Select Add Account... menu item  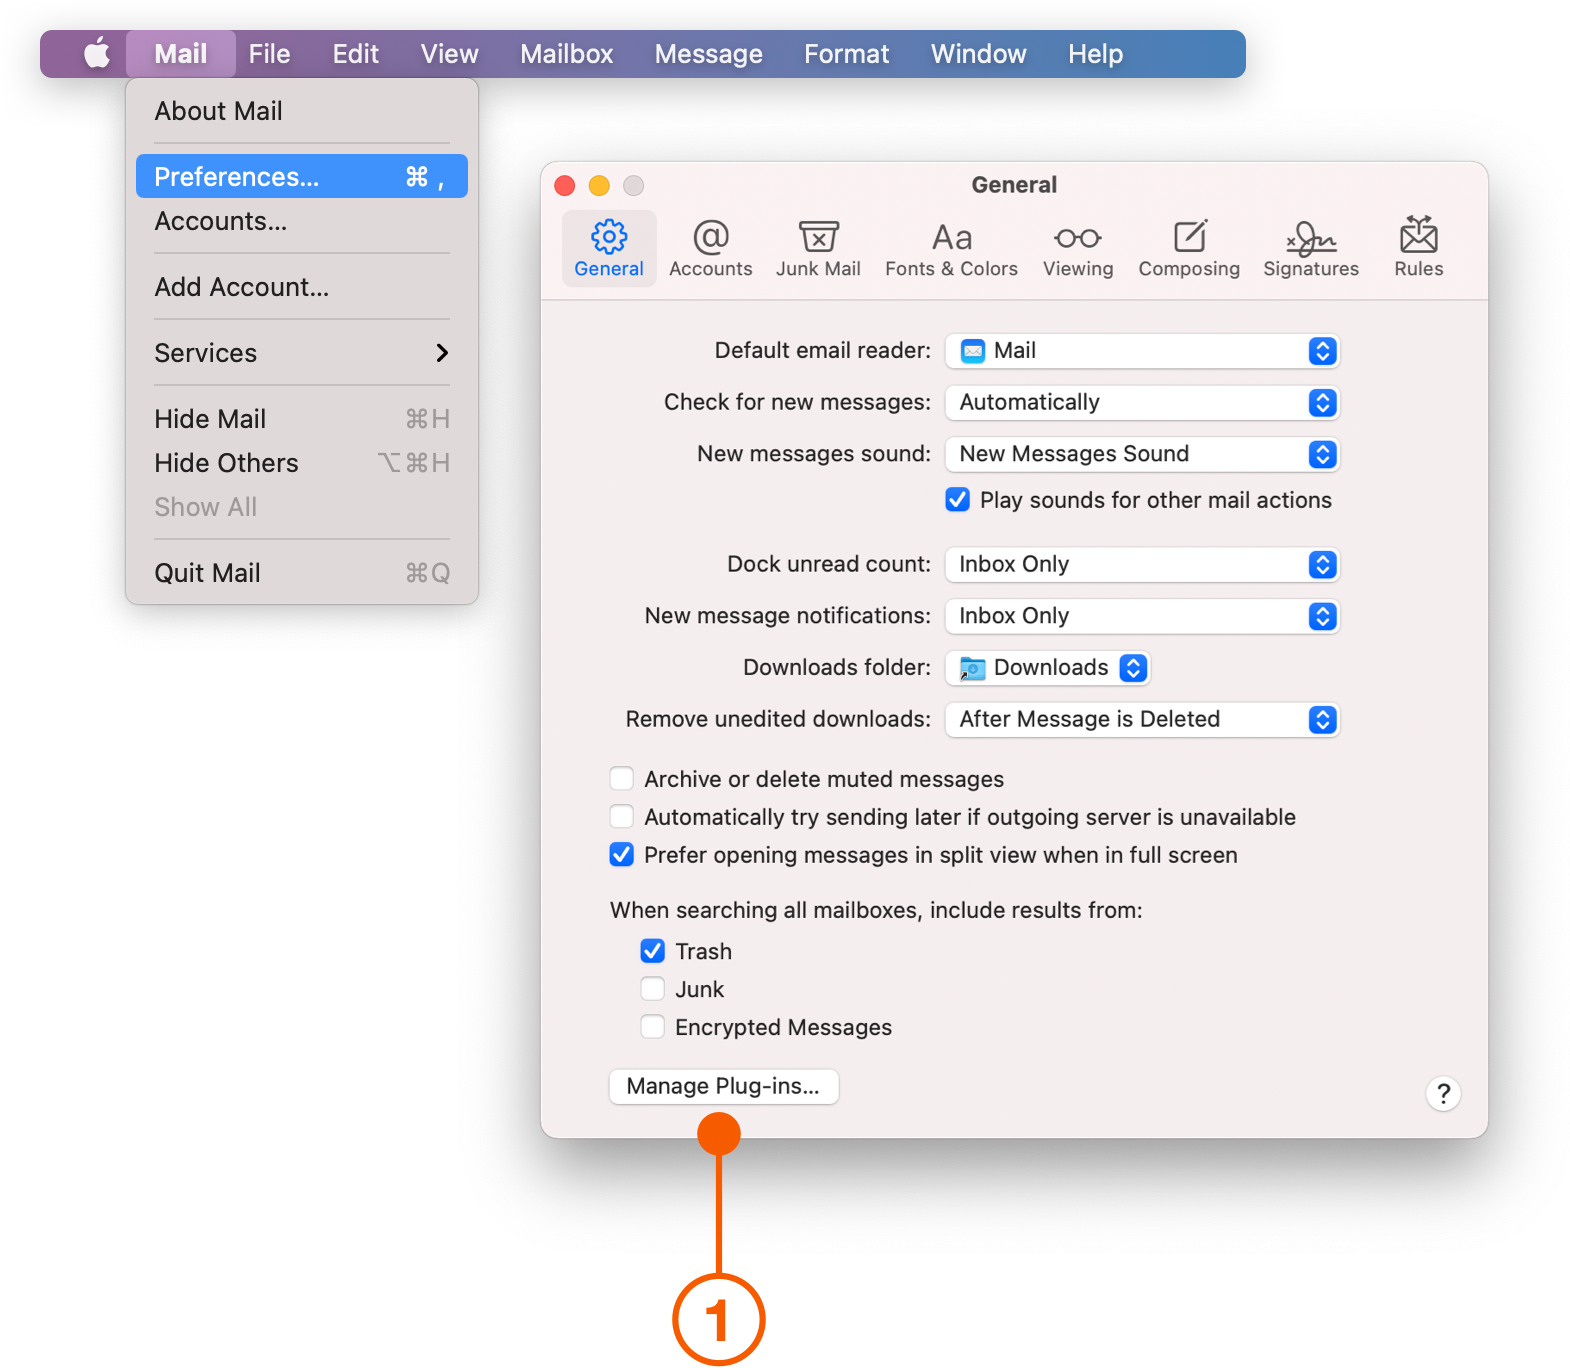[301, 287]
